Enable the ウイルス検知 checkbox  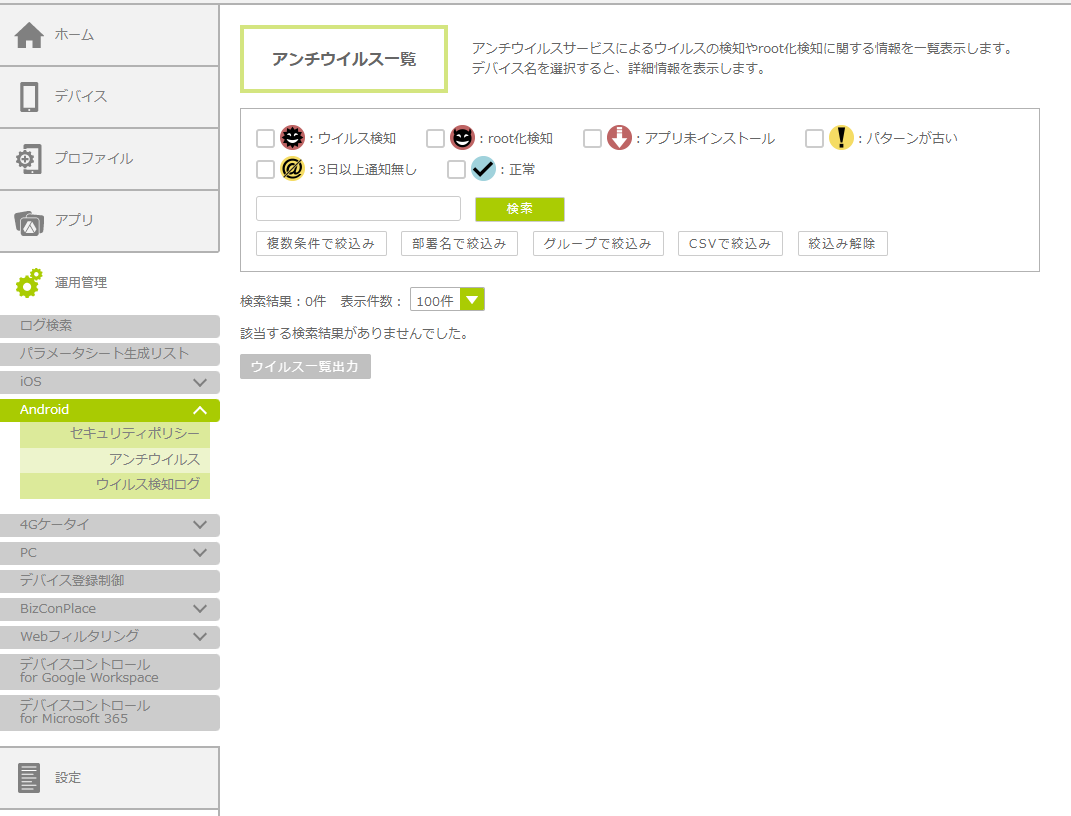pos(265,138)
